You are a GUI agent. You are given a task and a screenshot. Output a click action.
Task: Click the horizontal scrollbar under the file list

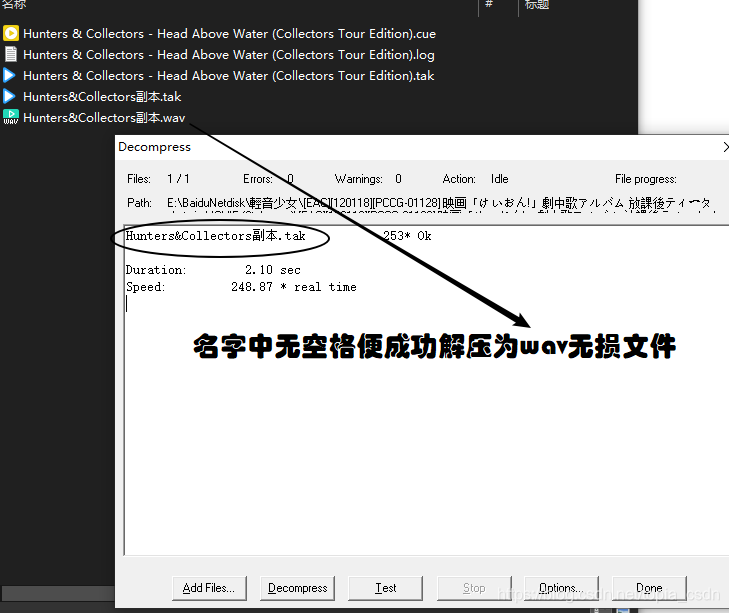(x=58, y=593)
